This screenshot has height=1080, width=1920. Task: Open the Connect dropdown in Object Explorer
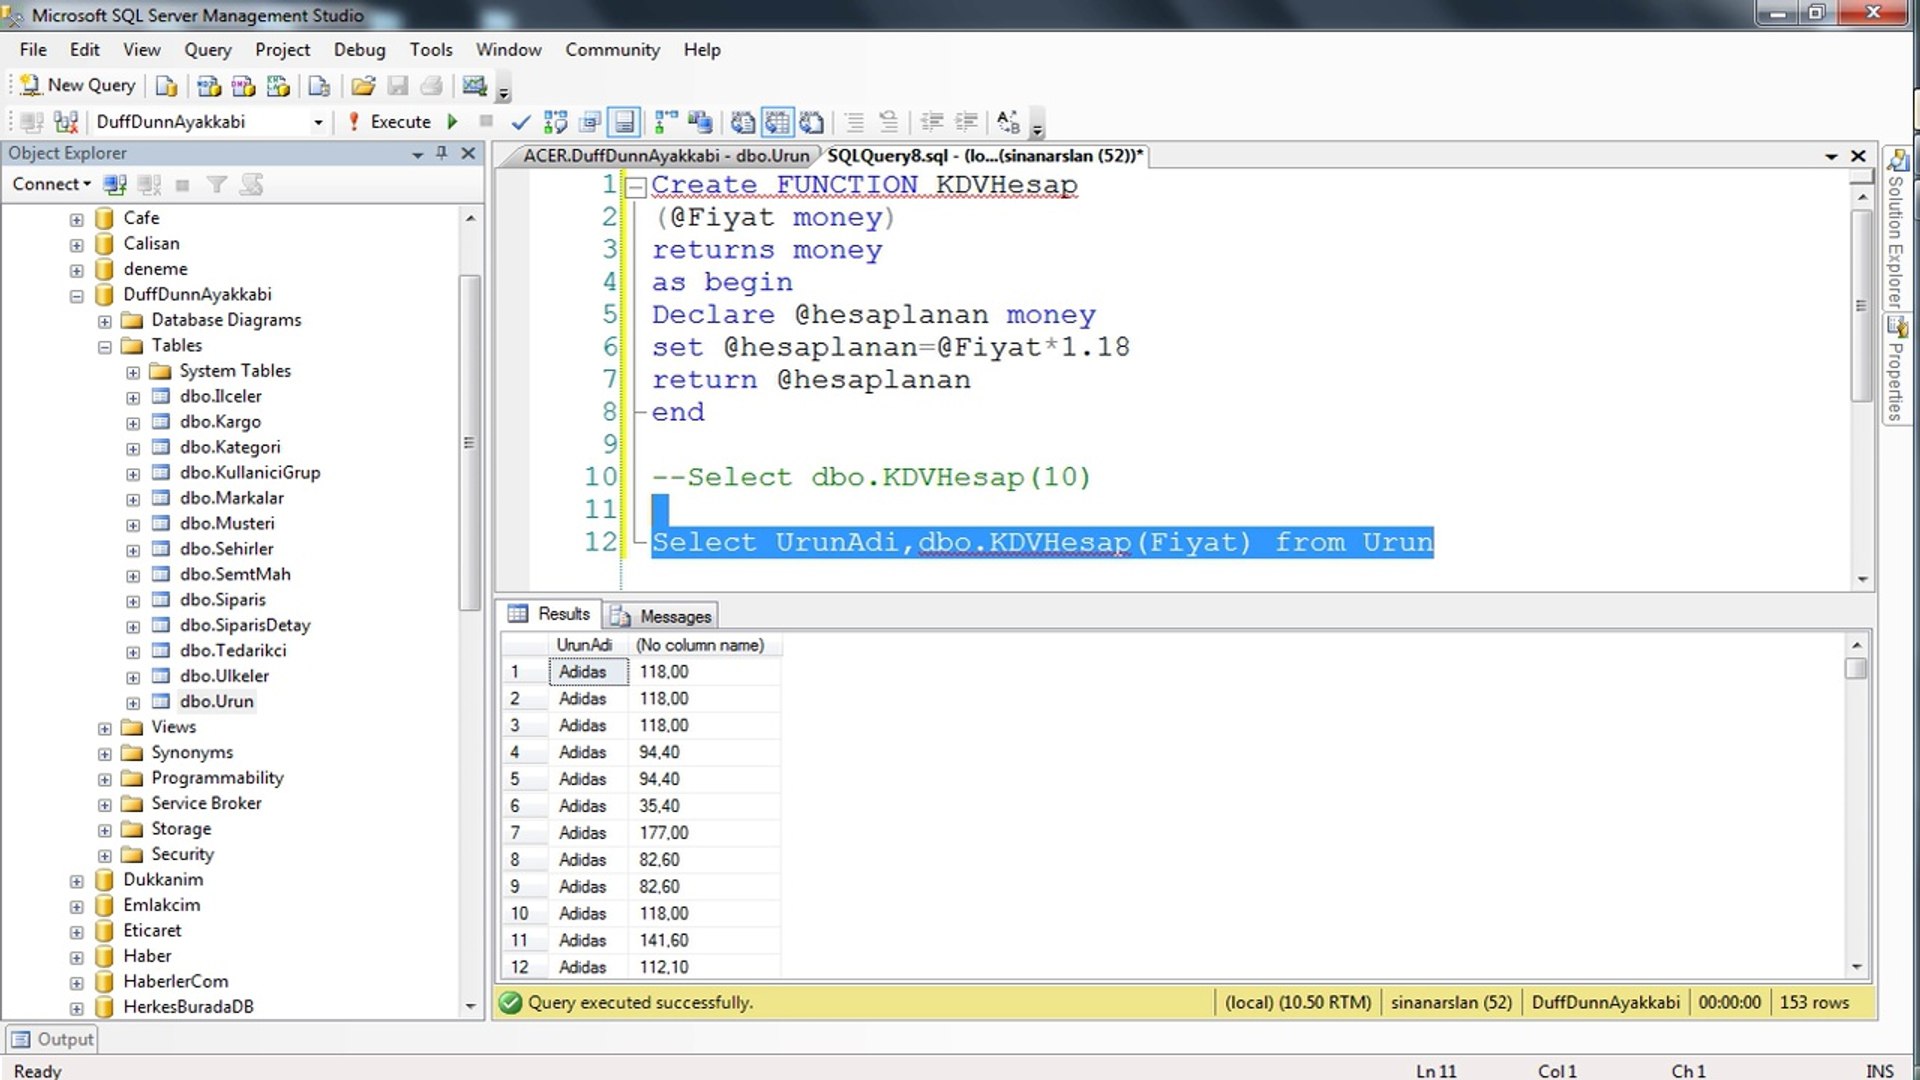pos(52,184)
